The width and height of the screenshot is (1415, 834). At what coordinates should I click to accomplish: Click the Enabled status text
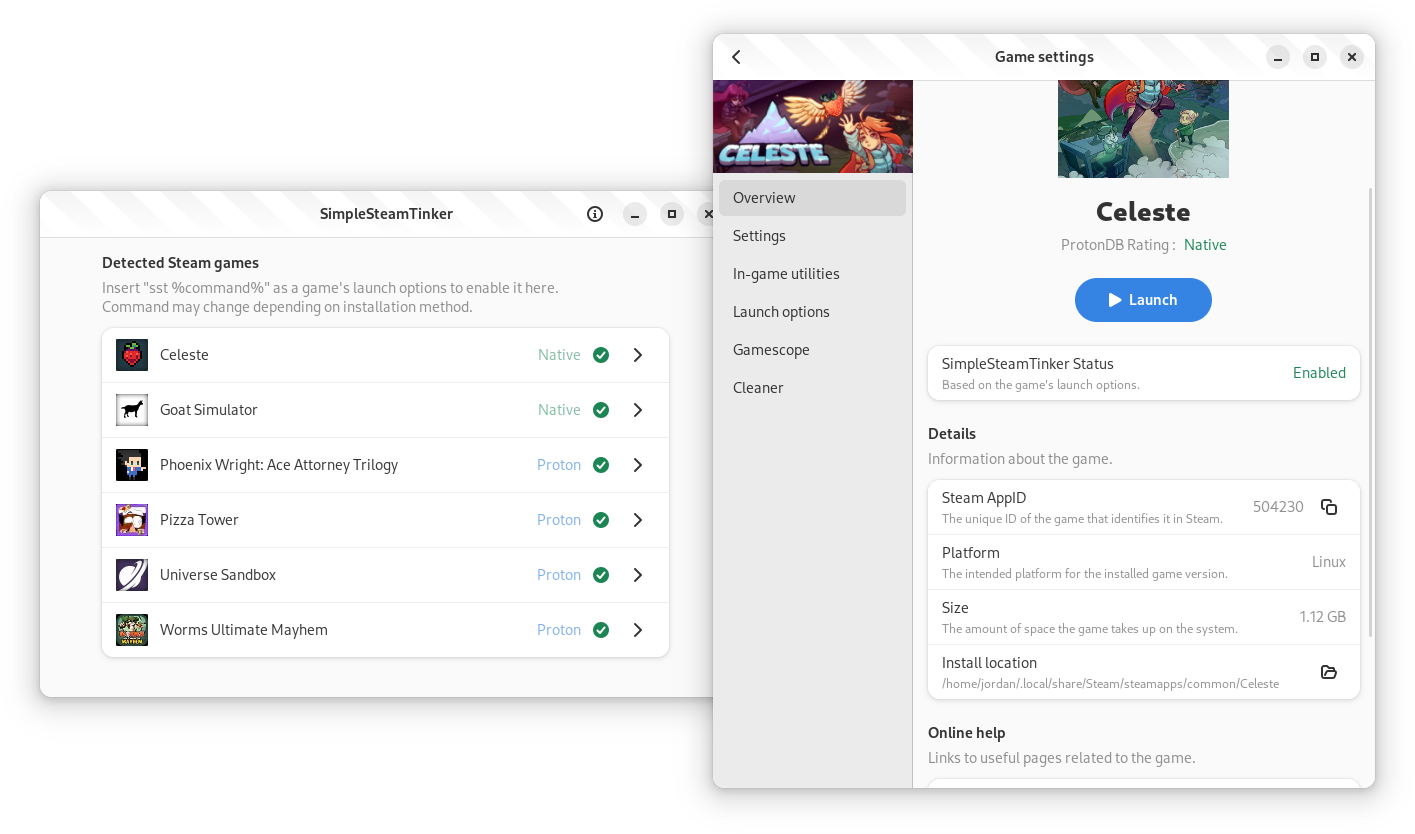point(1319,373)
